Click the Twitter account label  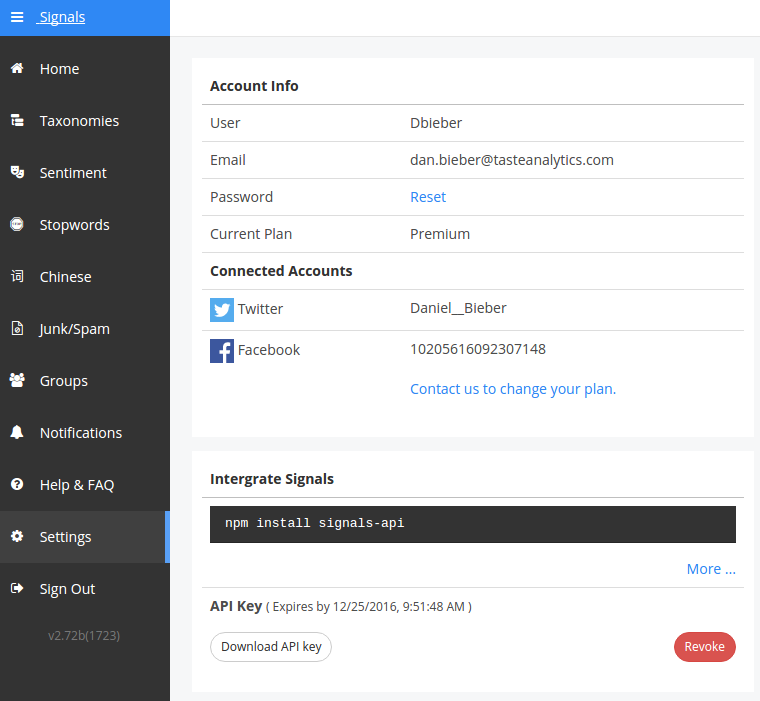point(260,309)
